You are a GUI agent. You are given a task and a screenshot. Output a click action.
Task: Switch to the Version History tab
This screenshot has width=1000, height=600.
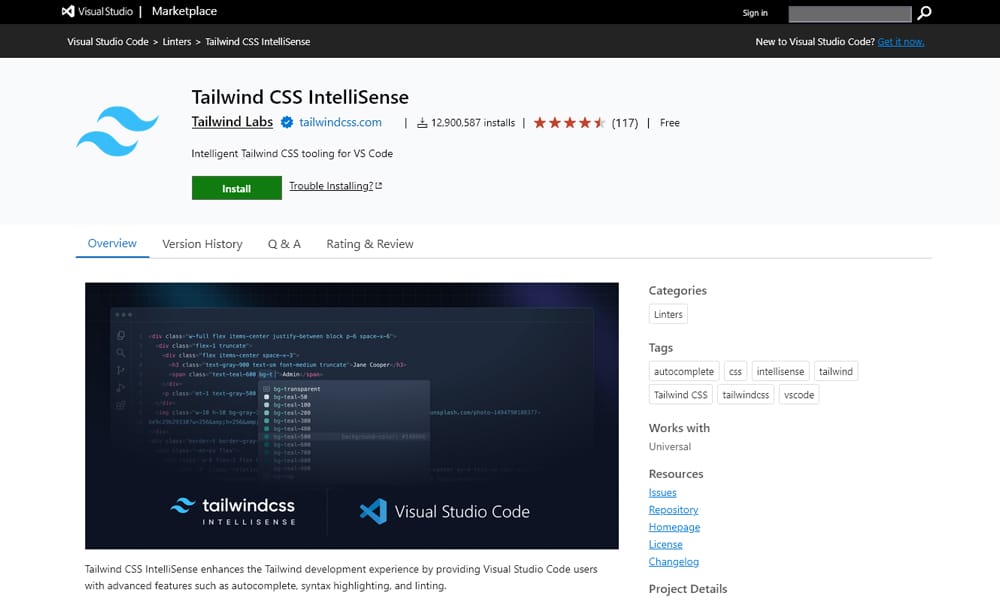click(202, 243)
